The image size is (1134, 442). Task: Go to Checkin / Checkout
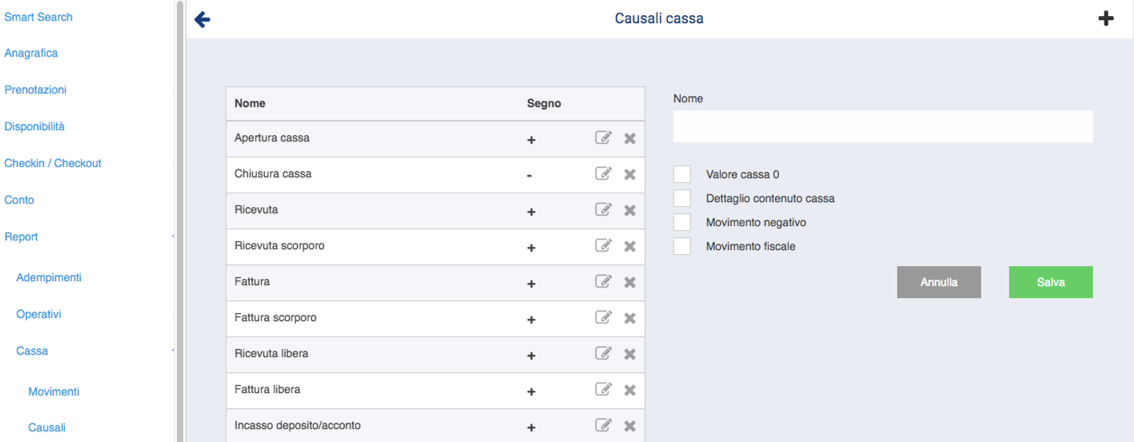[x=52, y=163]
